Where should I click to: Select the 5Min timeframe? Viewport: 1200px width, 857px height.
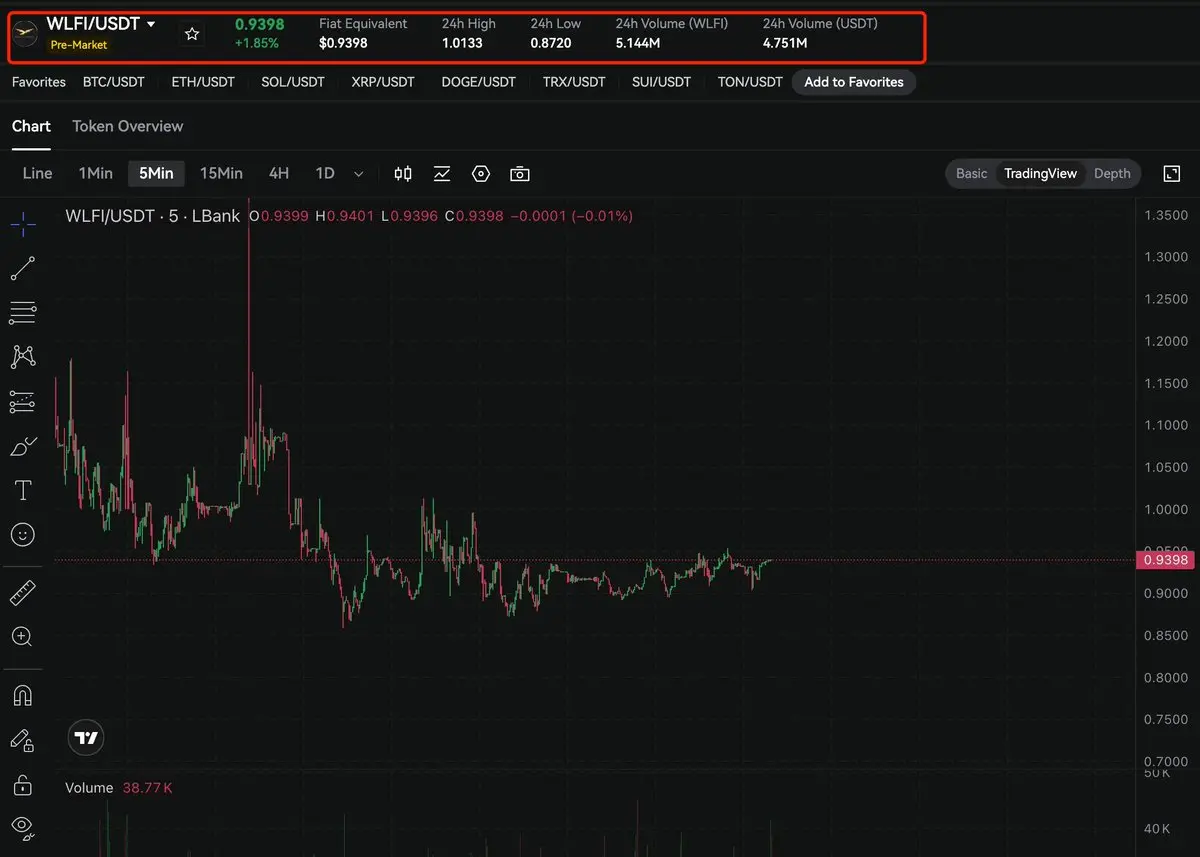(x=156, y=173)
